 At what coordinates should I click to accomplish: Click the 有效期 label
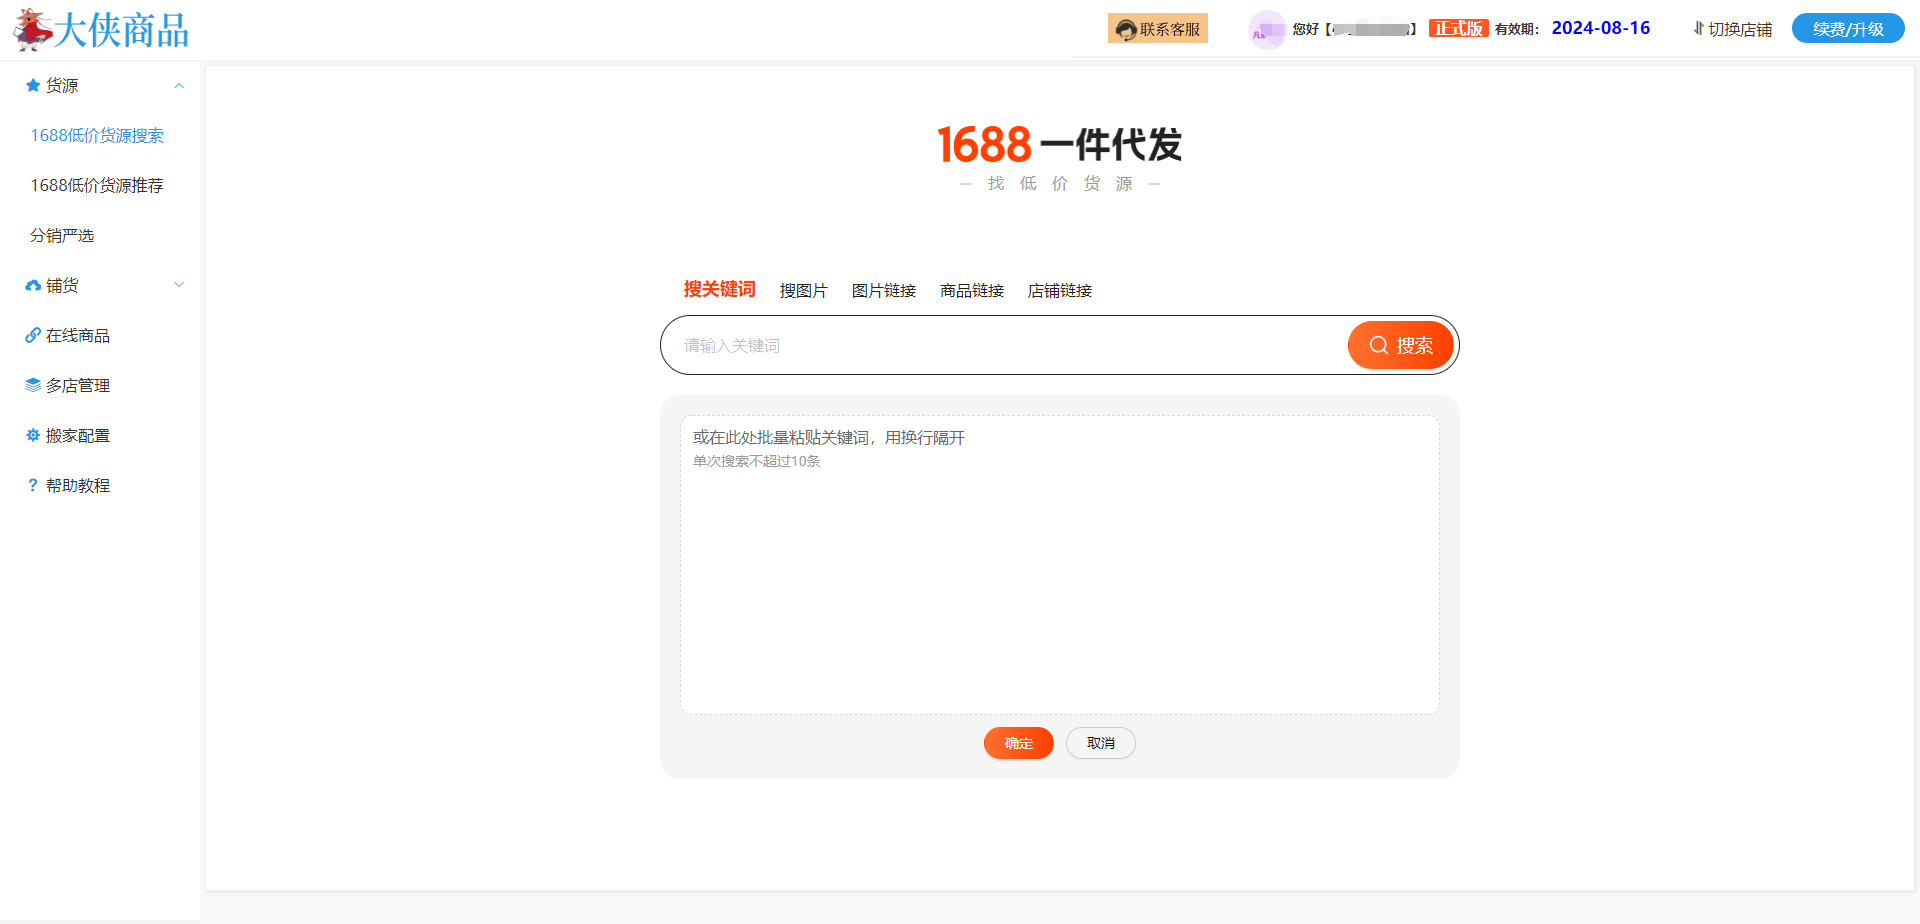pyautogui.click(x=1517, y=29)
